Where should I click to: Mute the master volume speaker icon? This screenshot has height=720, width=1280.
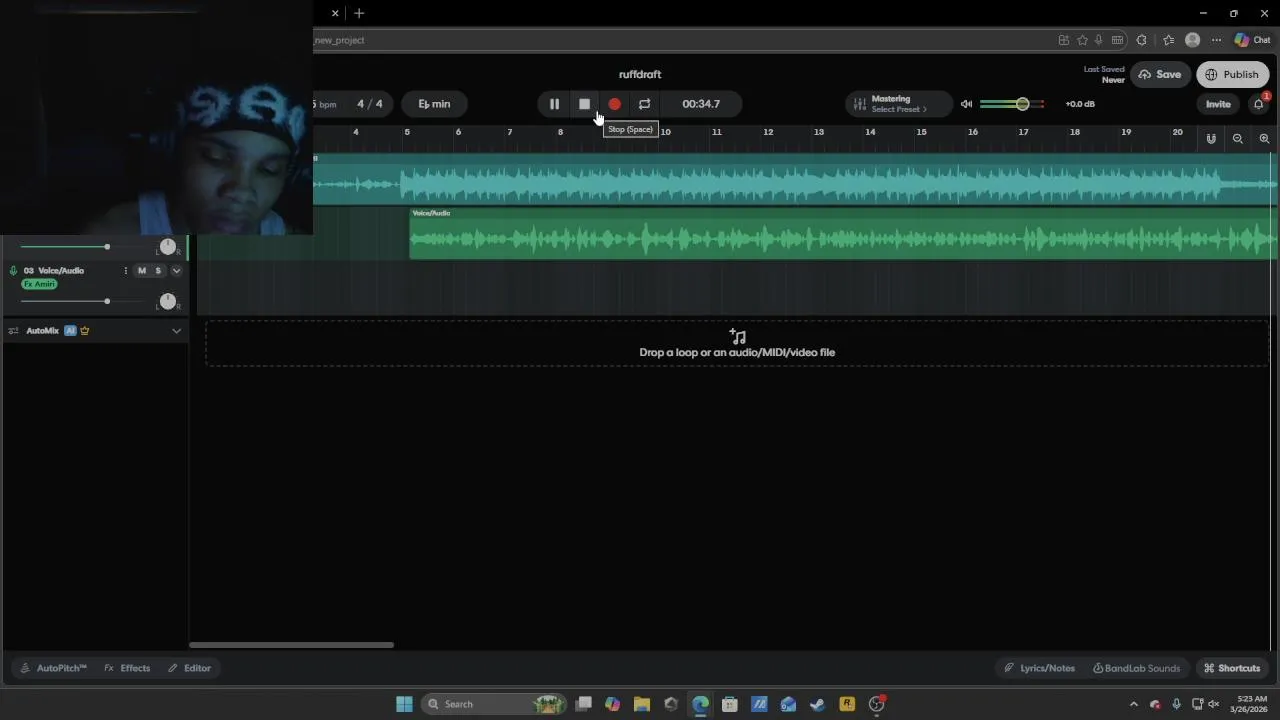(x=966, y=104)
